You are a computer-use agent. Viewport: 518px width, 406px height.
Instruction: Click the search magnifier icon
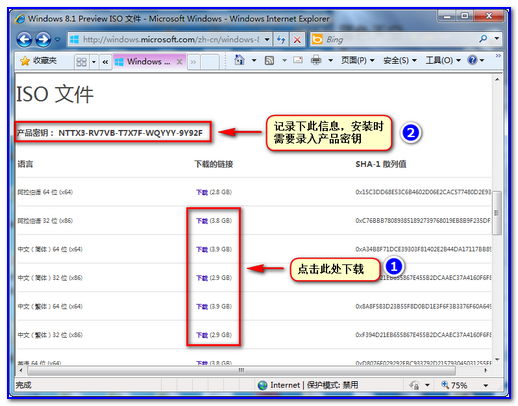pos(483,39)
